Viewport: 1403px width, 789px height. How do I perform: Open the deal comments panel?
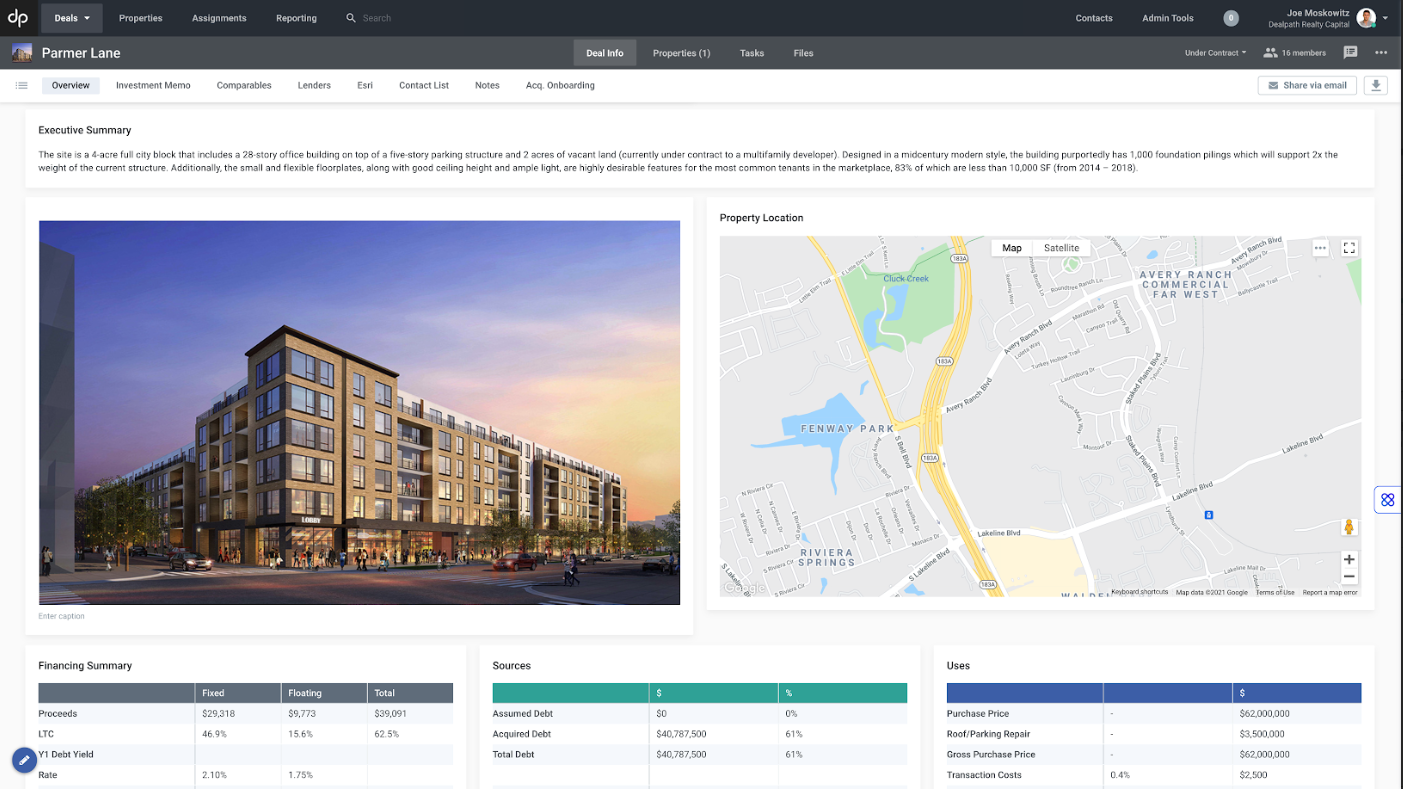pyautogui.click(x=1350, y=52)
